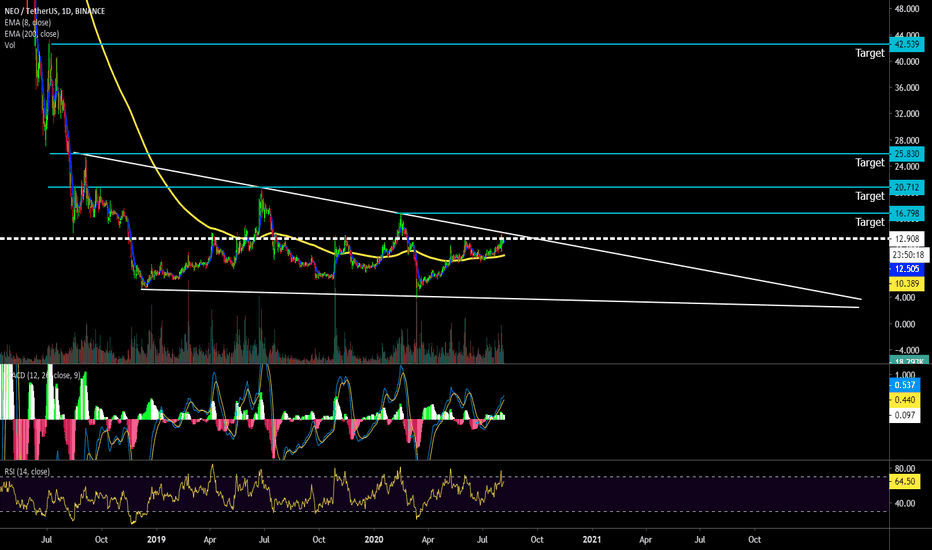Click the 0.537 MACD value tag
This screenshot has width=932, height=550.
(x=905, y=385)
